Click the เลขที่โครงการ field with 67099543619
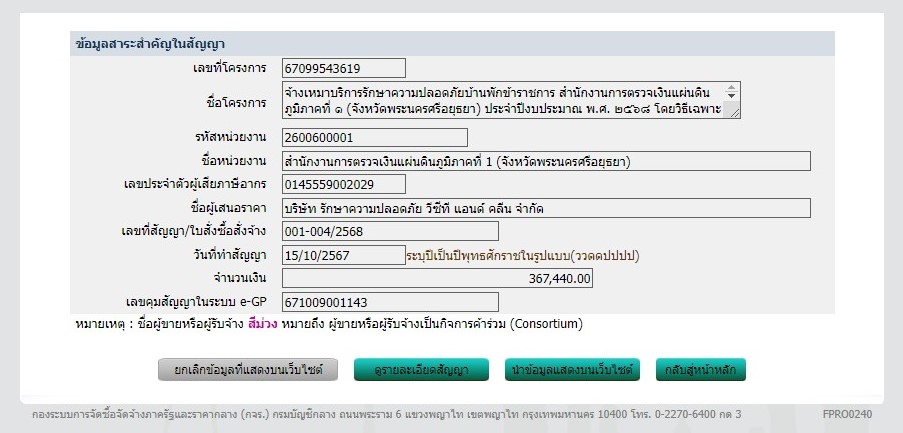The height and width of the screenshot is (433, 903). pos(343,68)
